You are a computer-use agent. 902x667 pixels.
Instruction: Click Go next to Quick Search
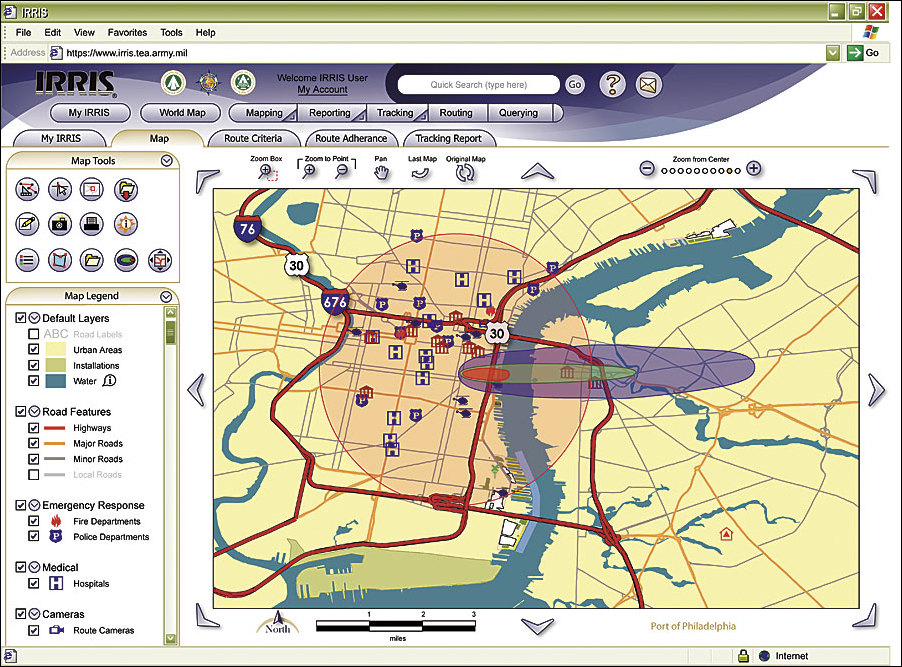[x=575, y=85]
